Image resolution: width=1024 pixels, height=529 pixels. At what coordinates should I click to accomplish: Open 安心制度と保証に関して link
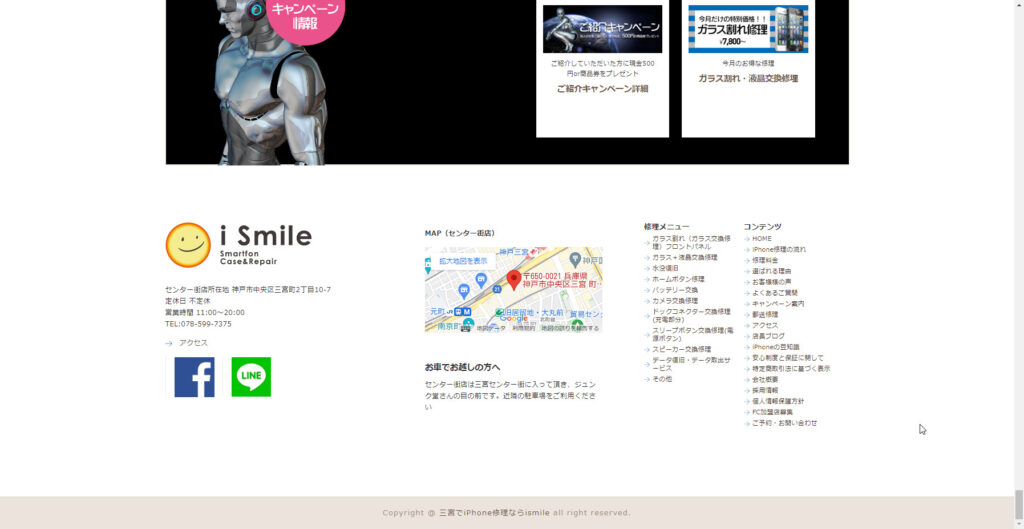(788, 358)
